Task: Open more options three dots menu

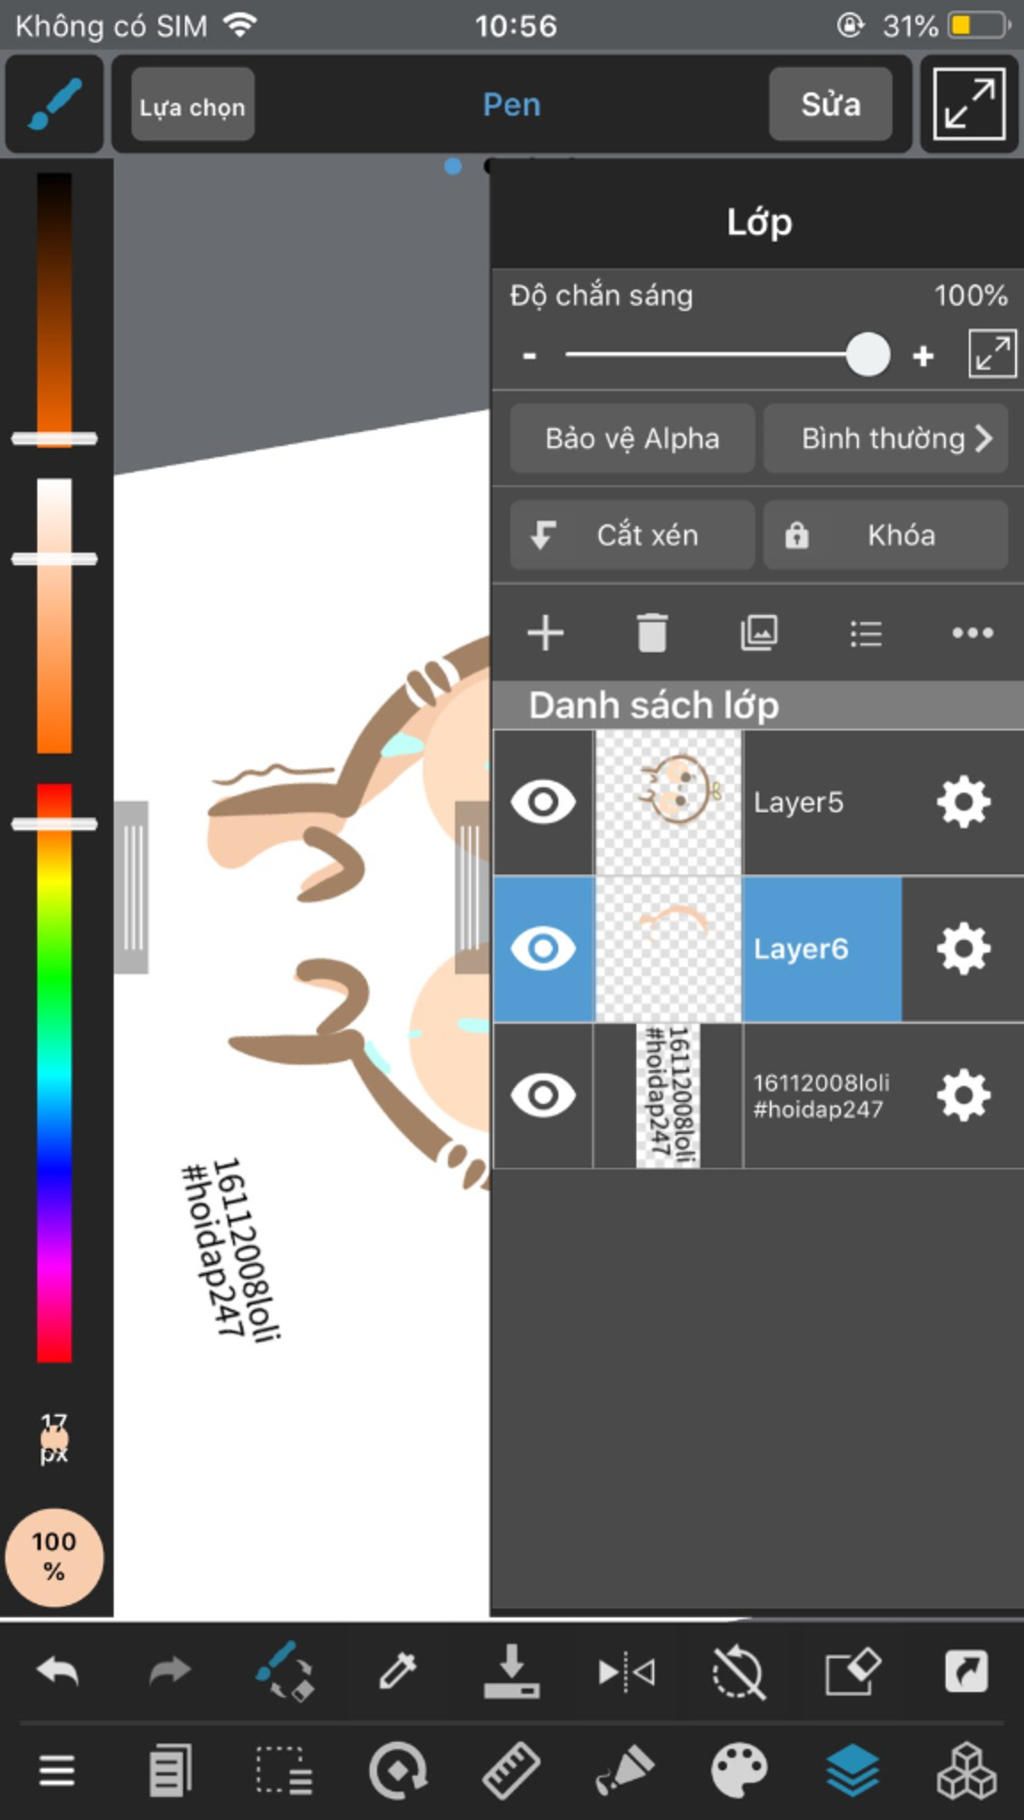Action: (972, 633)
